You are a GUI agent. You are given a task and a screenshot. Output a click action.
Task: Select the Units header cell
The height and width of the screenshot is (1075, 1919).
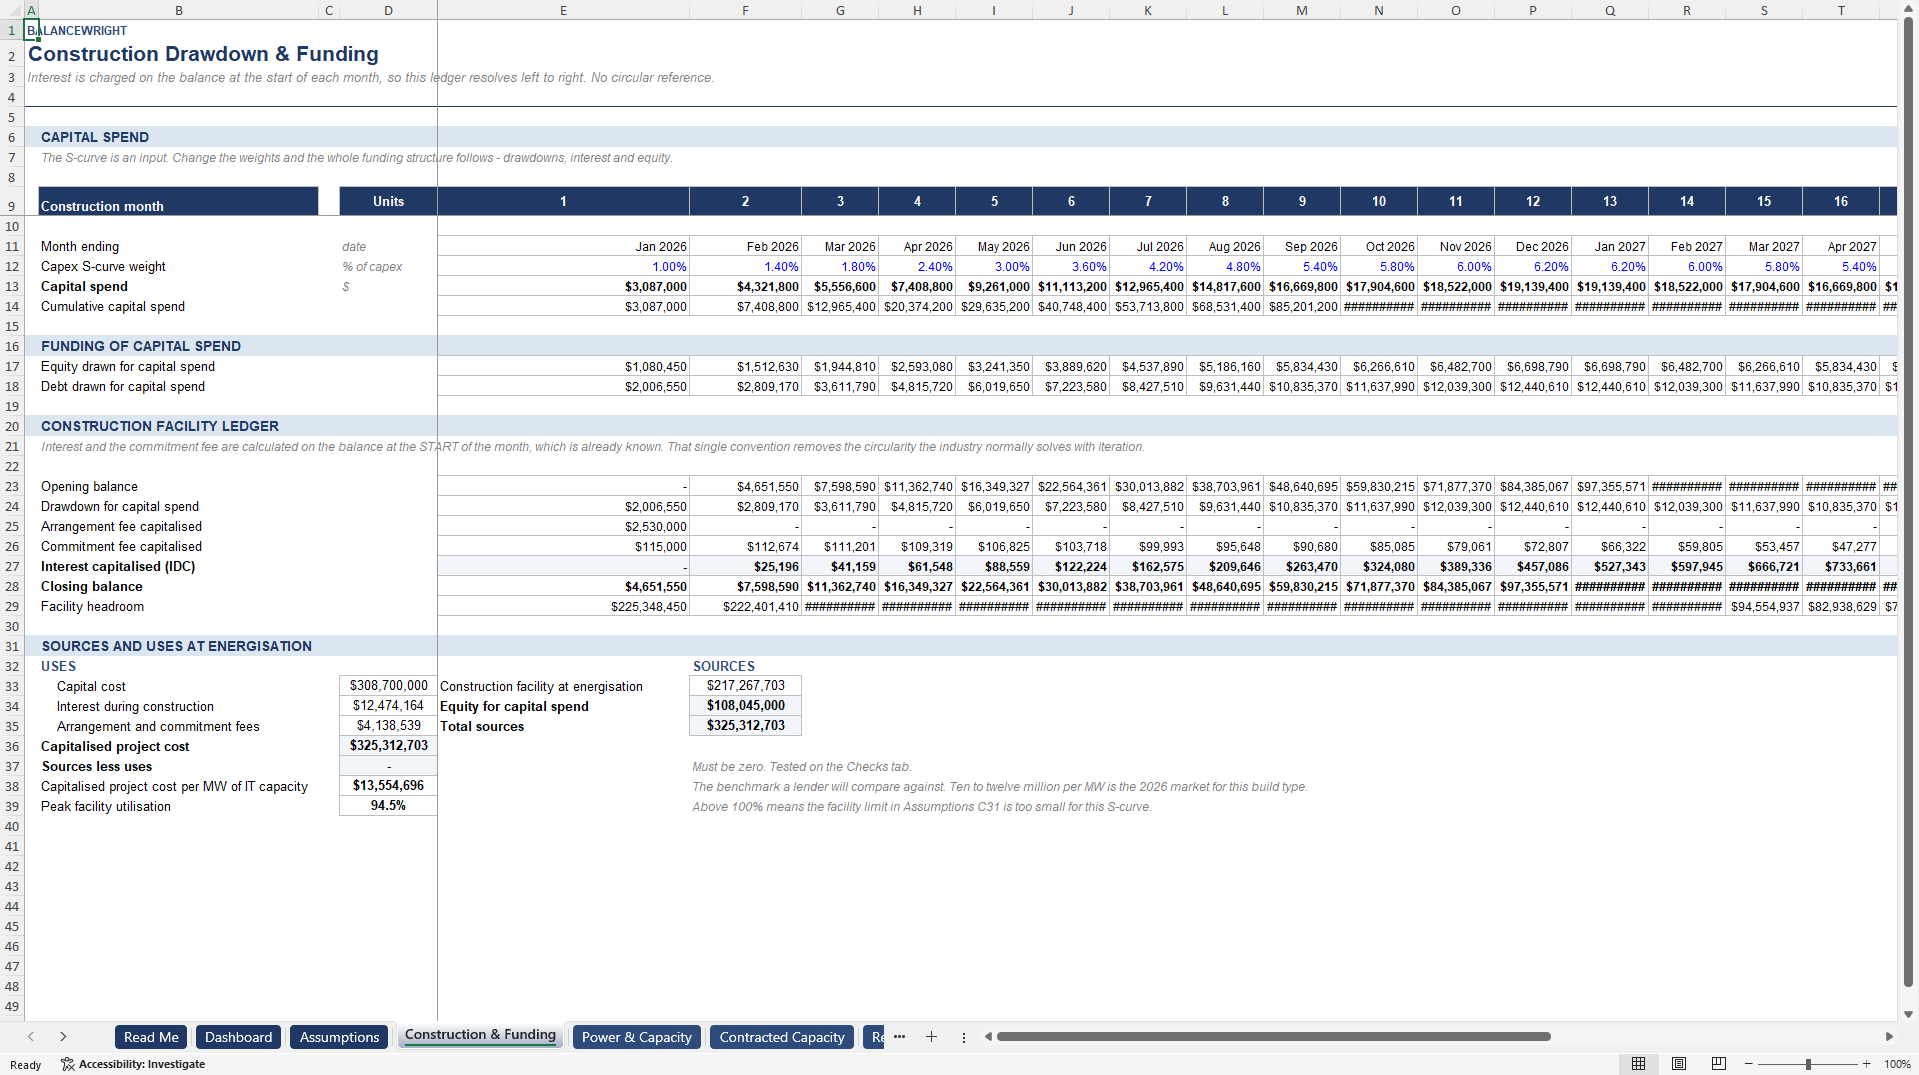[x=388, y=201]
